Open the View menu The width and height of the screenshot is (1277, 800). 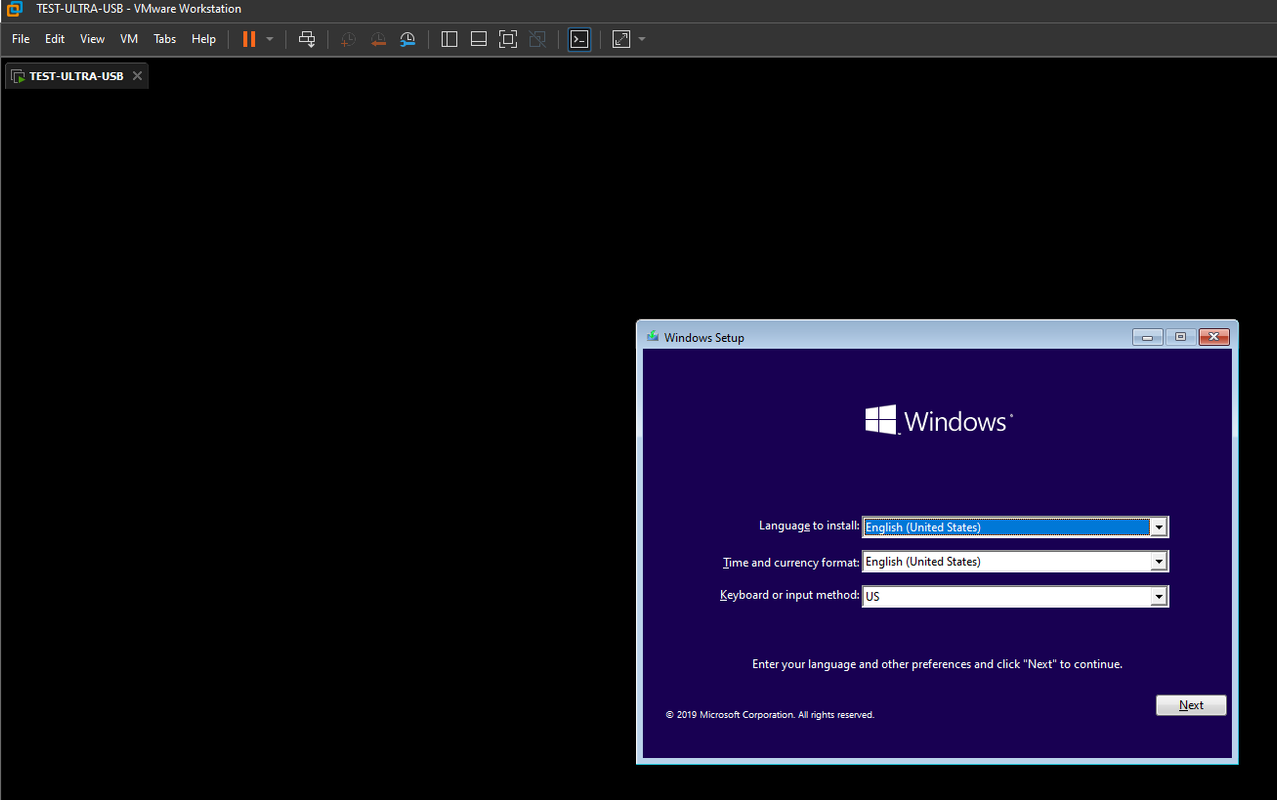click(92, 39)
